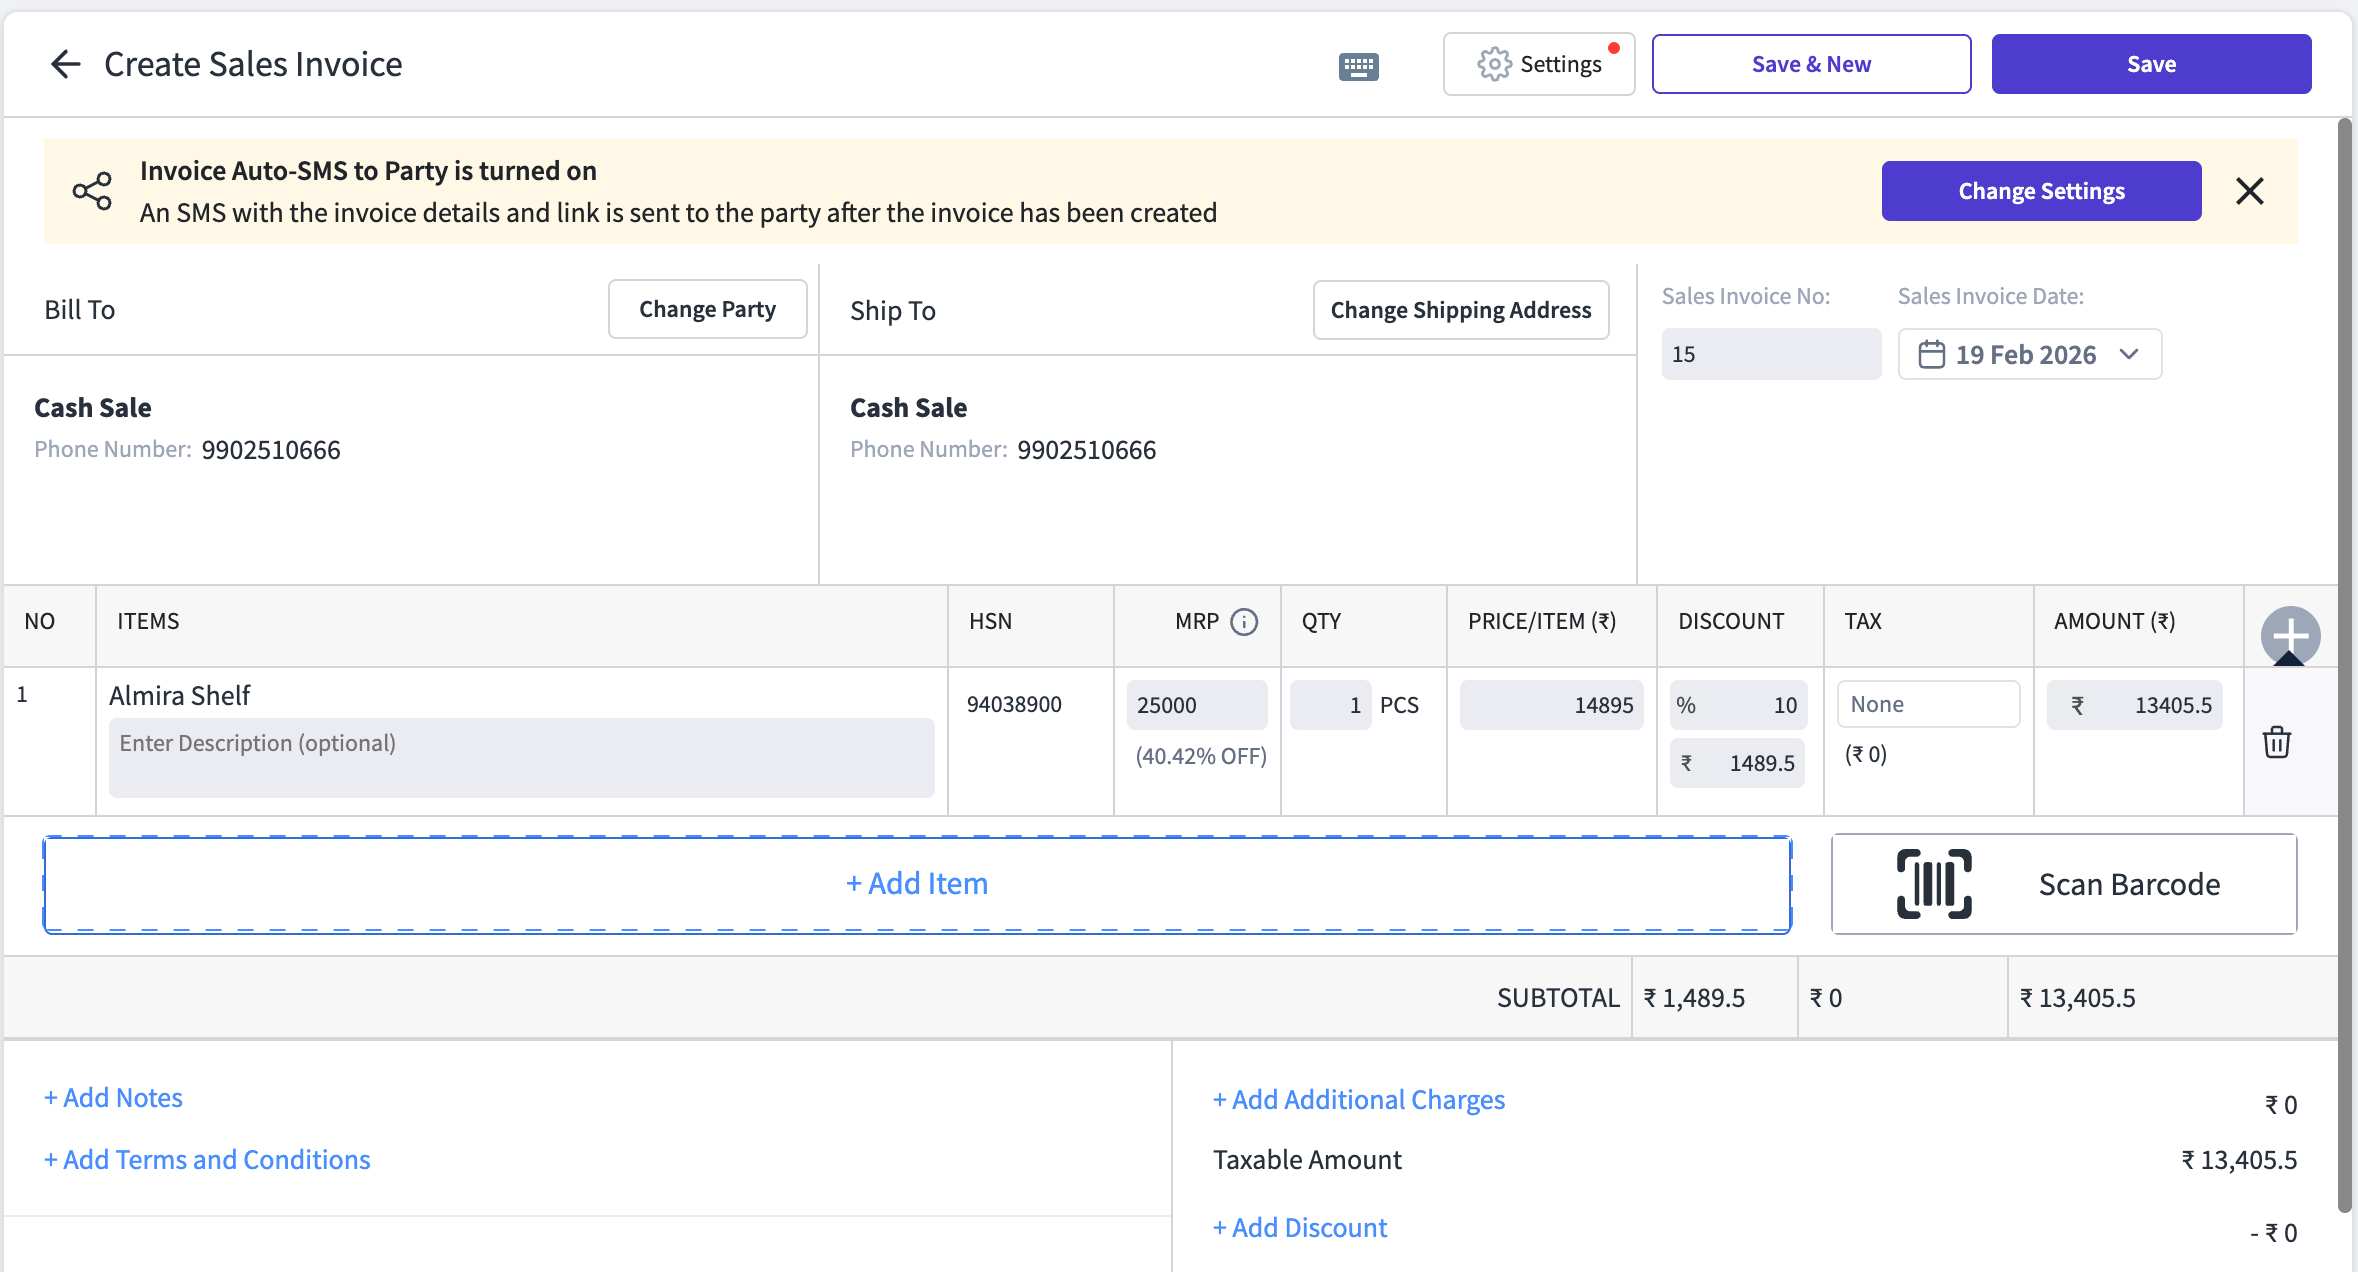Viewport: 2358px width, 1272px height.
Task: Click Add Additional Charges link
Action: pyautogui.click(x=1358, y=1100)
